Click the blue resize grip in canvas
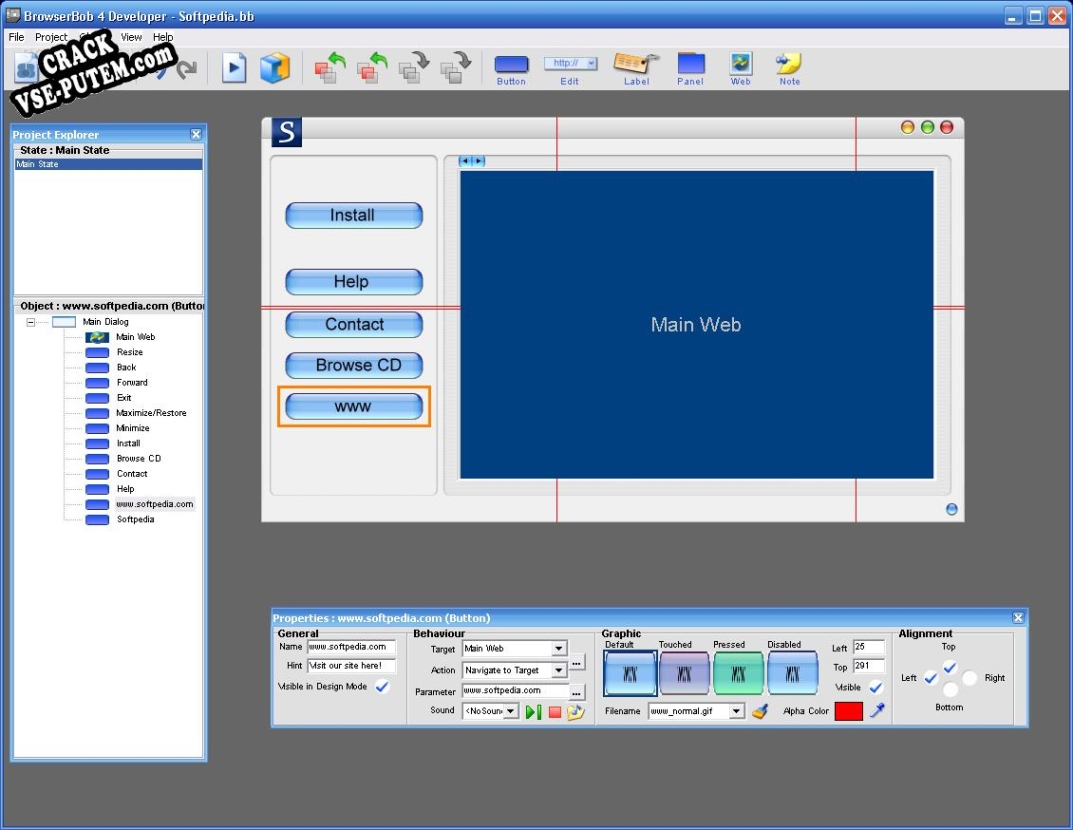This screenshot has width=1073, height=830. [951, 509]
